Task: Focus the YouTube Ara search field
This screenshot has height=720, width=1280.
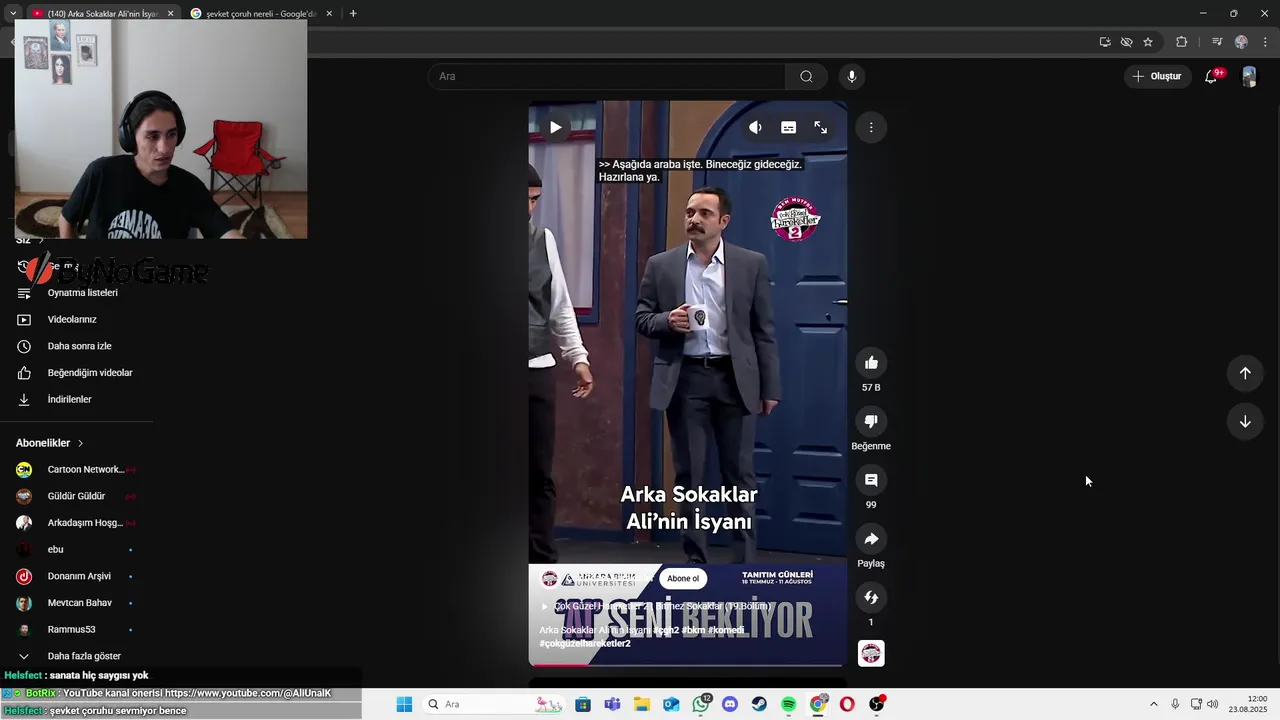Action: click(x=608, y=76)
